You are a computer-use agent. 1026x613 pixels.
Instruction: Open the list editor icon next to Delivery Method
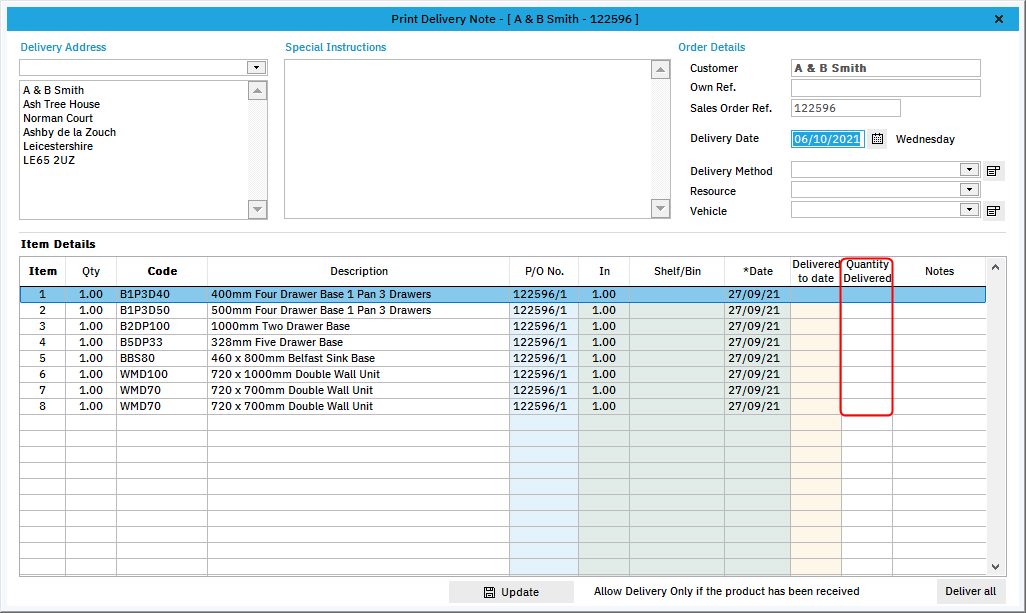tap(993, 170)
